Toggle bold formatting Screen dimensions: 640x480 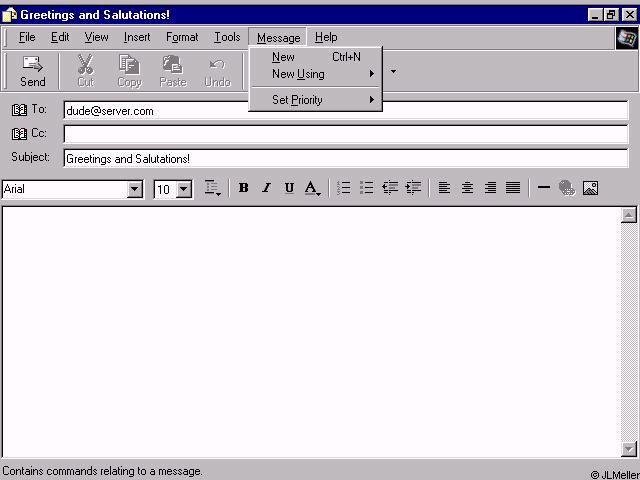click(x=244, y=188)
